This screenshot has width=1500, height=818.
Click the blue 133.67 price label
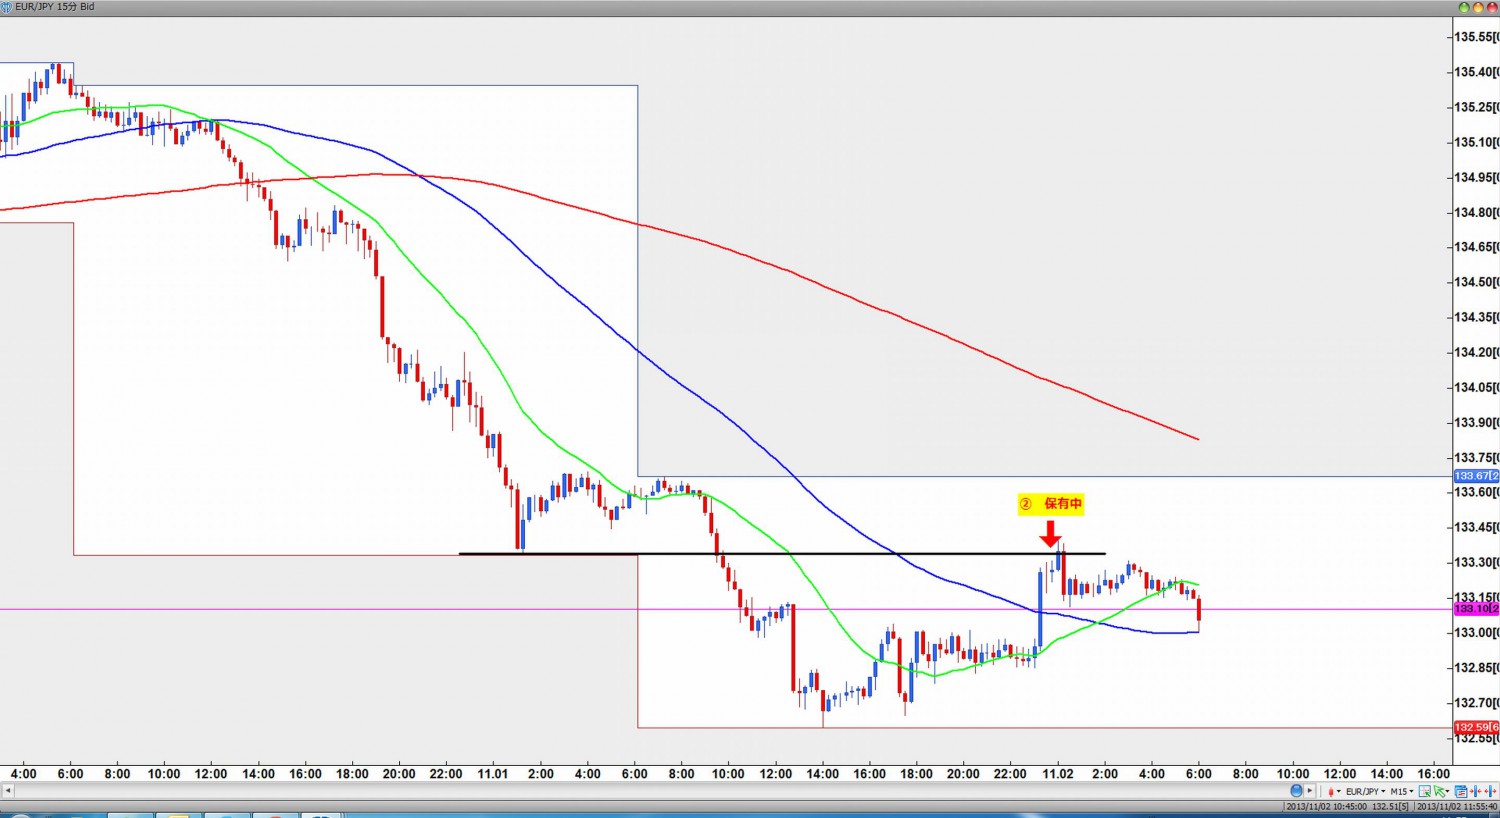pos(1475,476)
